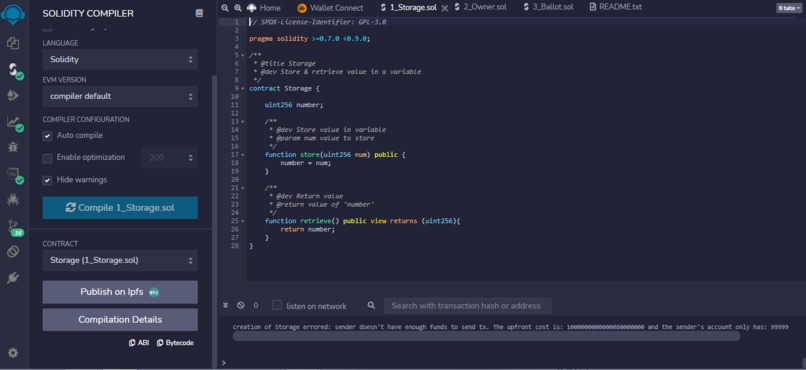Open the debugger bug icon
The image size is (806, 370).
[13, 147]
